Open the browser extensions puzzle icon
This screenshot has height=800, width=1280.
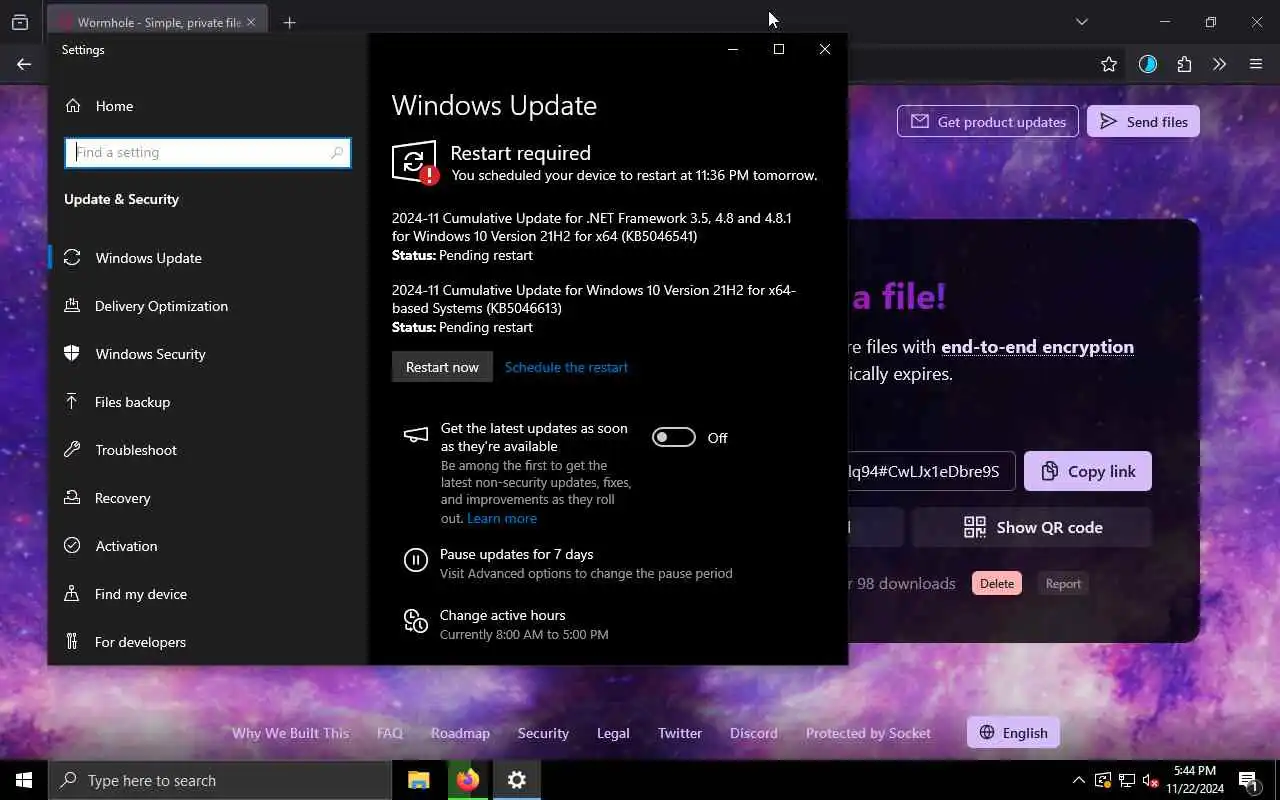[x=1184, y=64]
